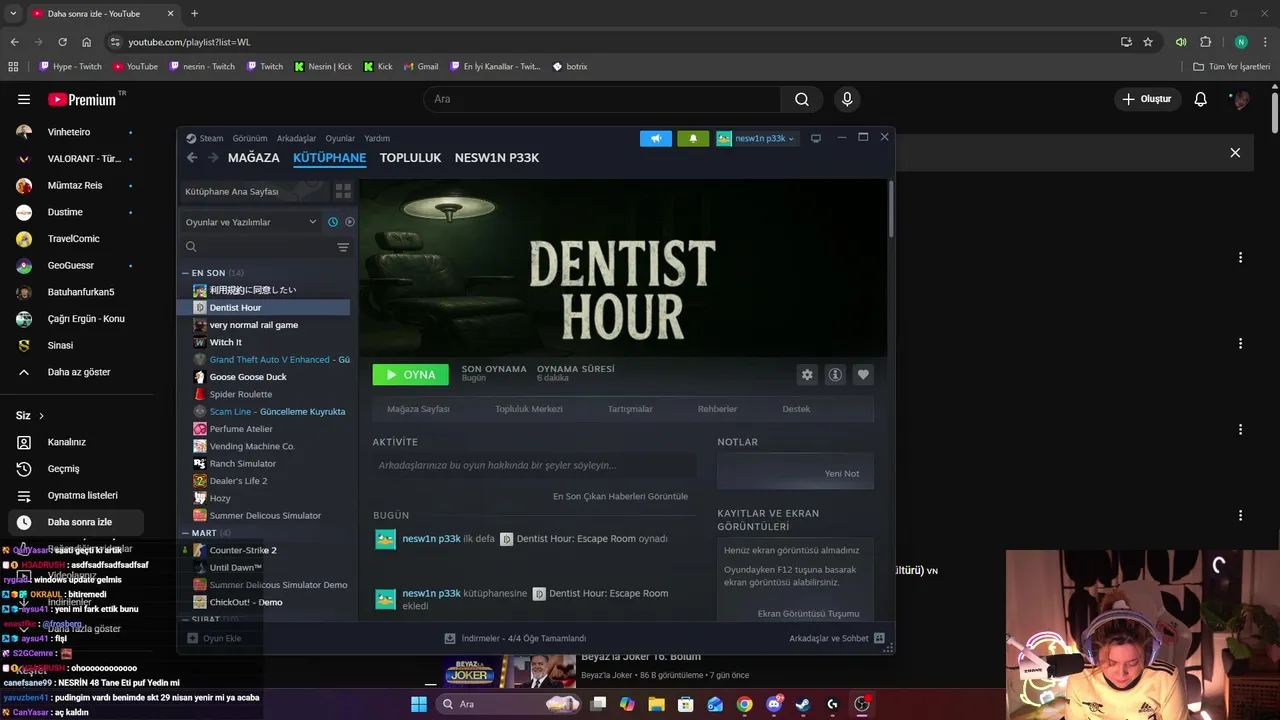
Task: Switch Steam library to grid collections view
Action: click(343, 191)
